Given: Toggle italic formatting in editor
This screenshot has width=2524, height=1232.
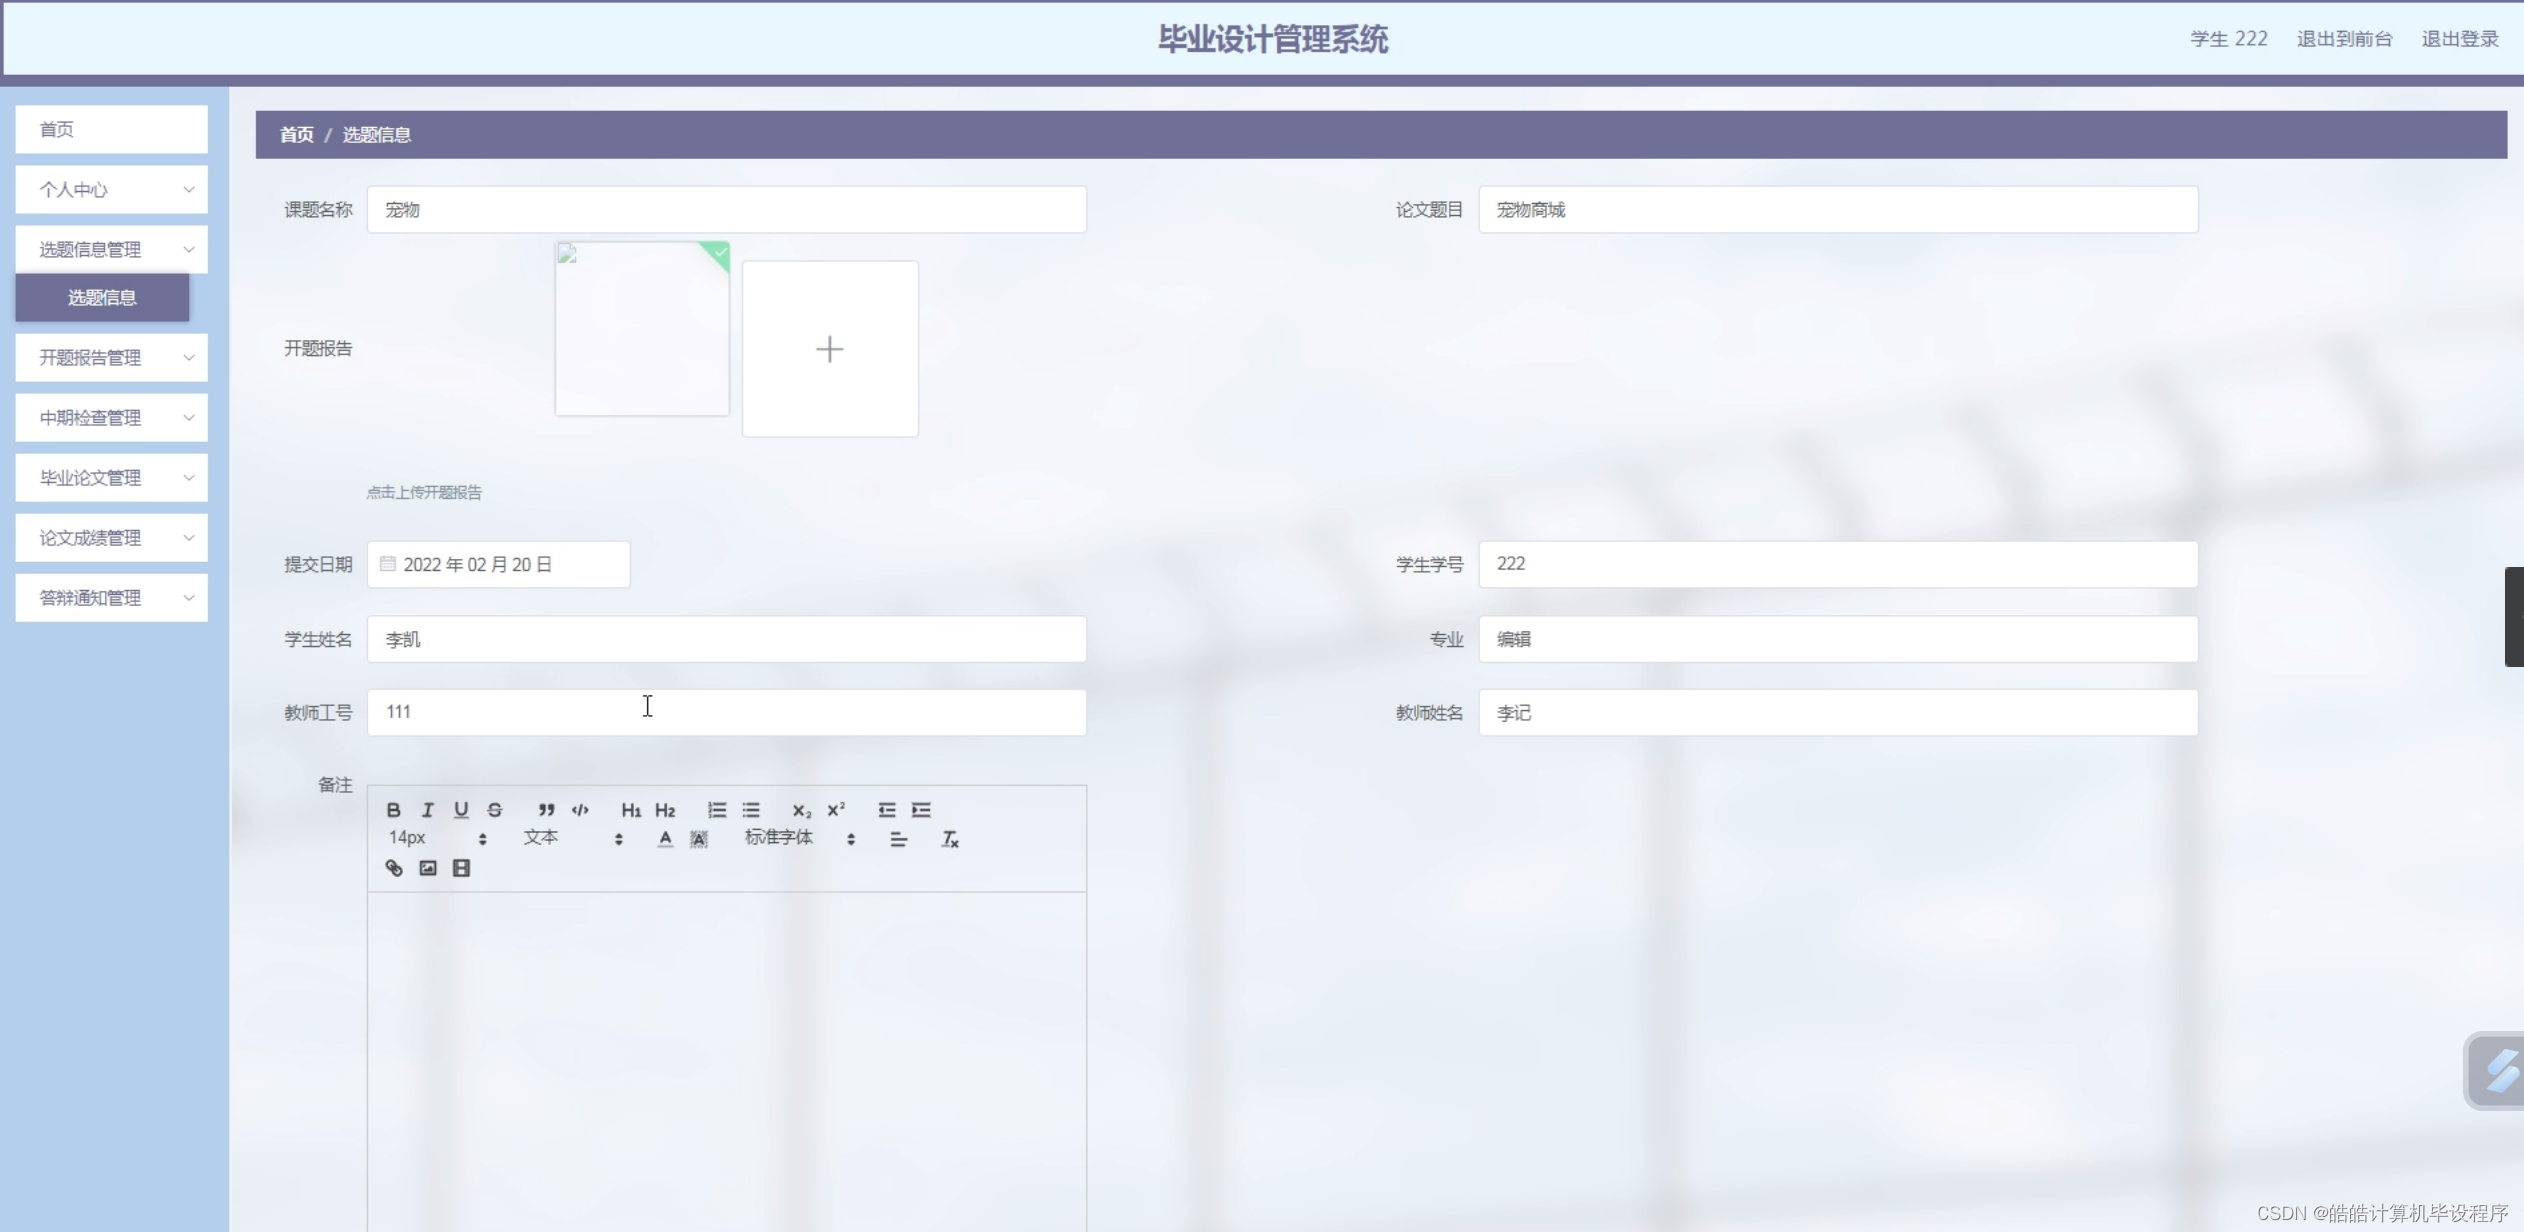Looking at the screenshot, I should (x=427, y=810).
